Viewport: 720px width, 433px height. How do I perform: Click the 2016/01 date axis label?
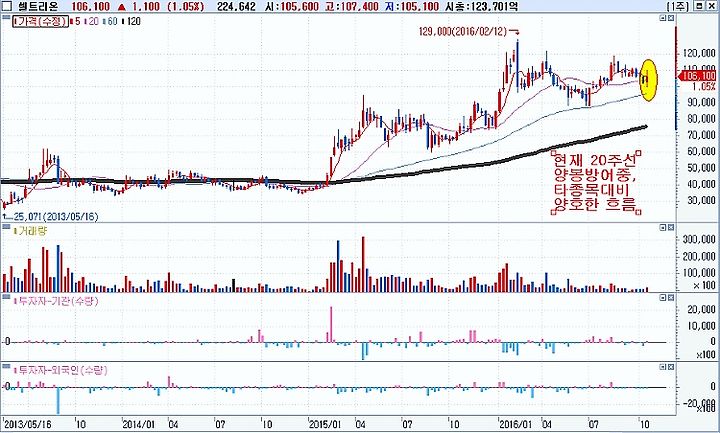coord(515,424)
